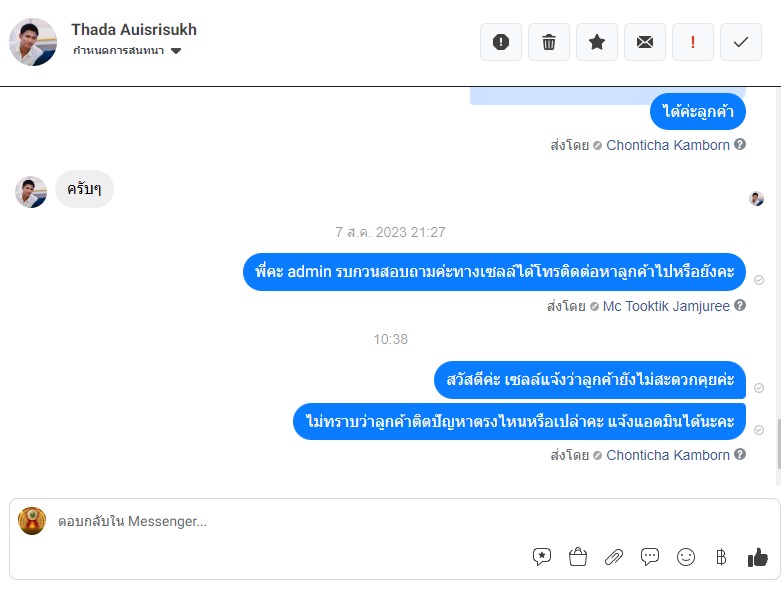Open the chat bubble quick reply icon
This screenshot has height=589, width=781.
pos(650,557)
